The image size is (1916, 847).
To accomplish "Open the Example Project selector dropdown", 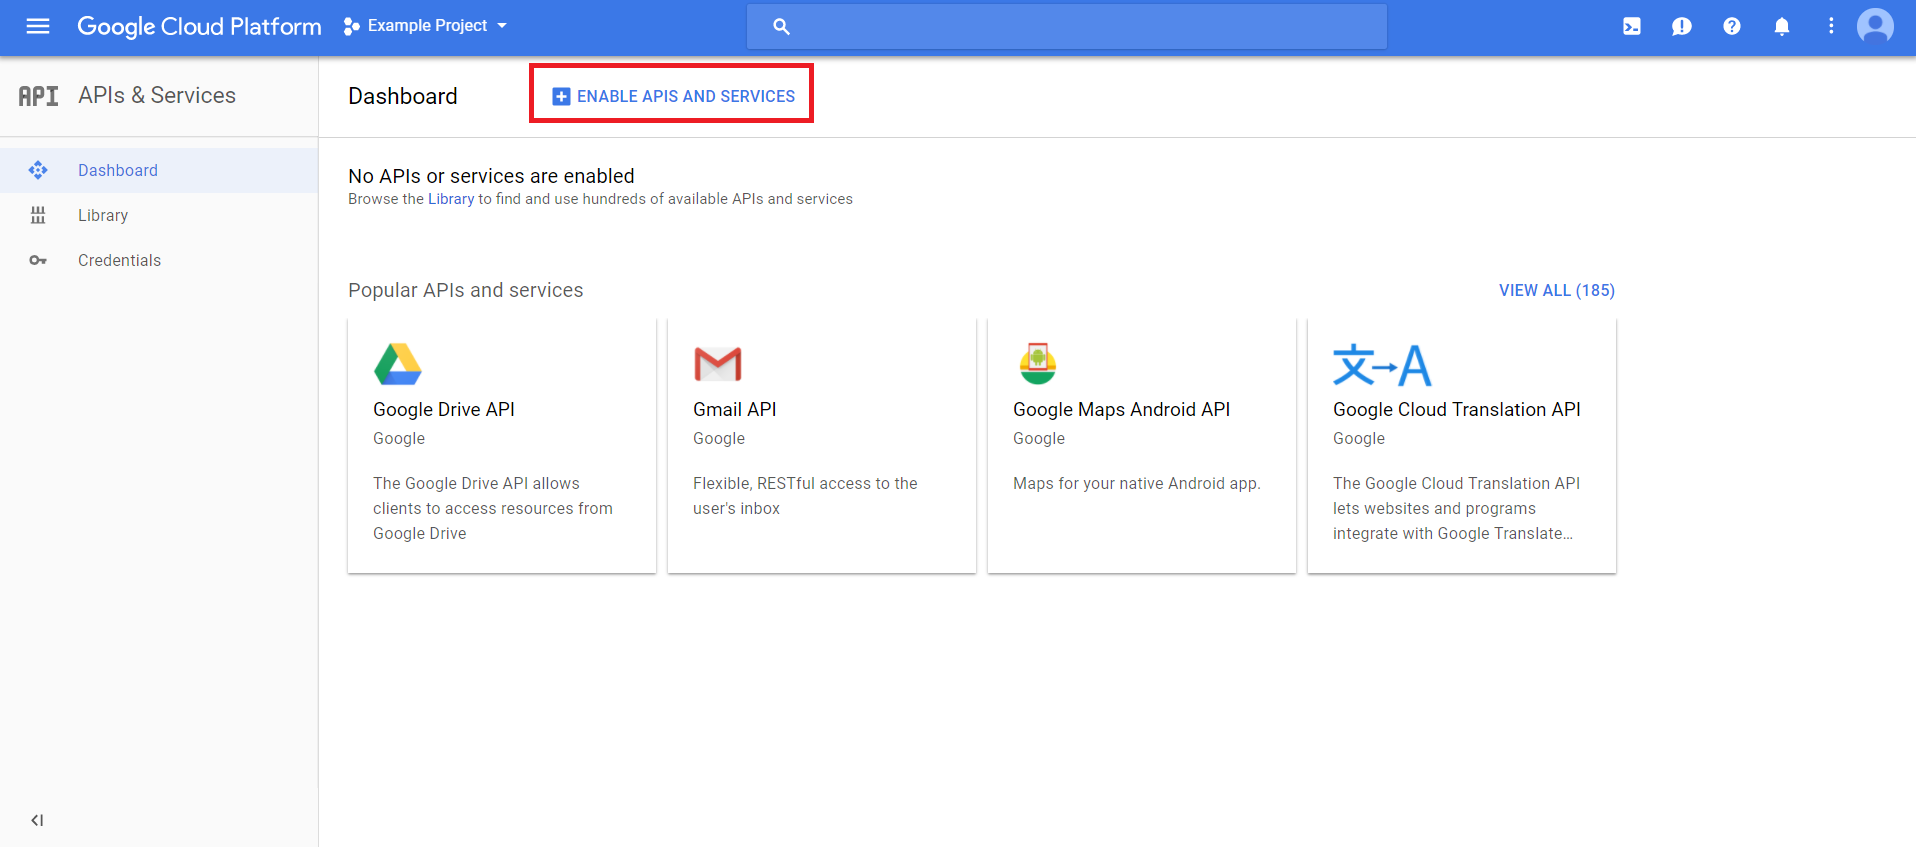I will 426,26.
